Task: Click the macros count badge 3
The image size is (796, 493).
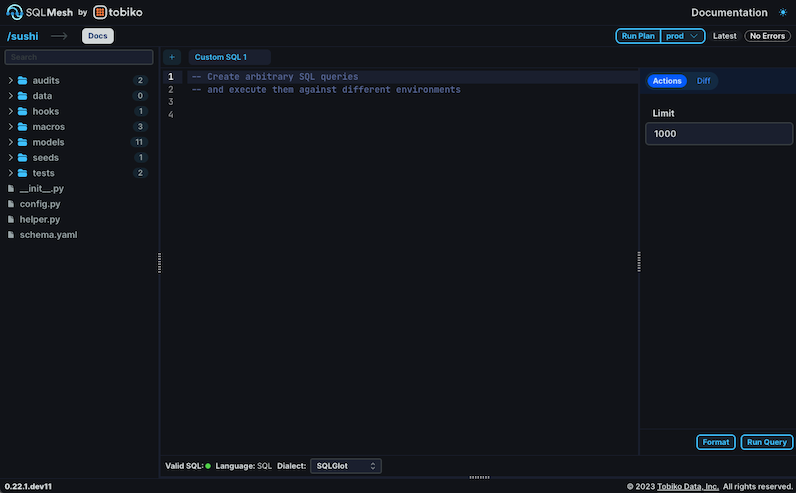Action: [x=140, y=126]
